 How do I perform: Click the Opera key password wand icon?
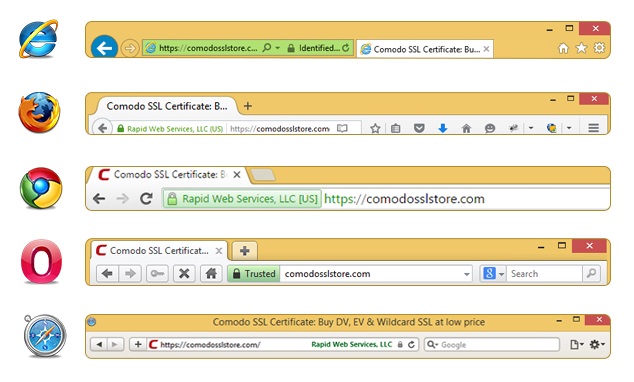coord(157,274)
